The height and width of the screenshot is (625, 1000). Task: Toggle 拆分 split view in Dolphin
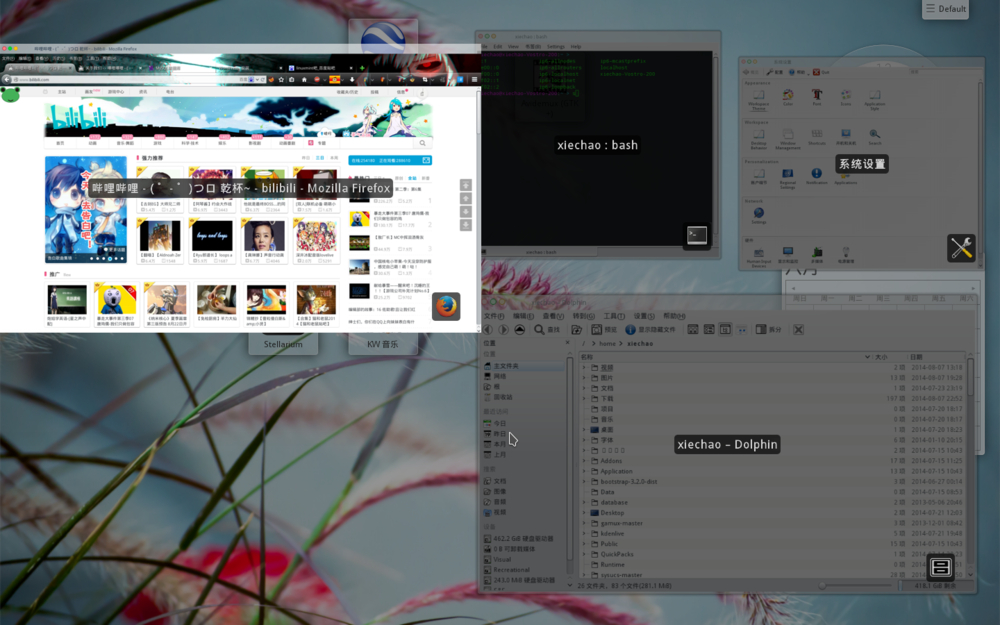click(x=768, y=330)
